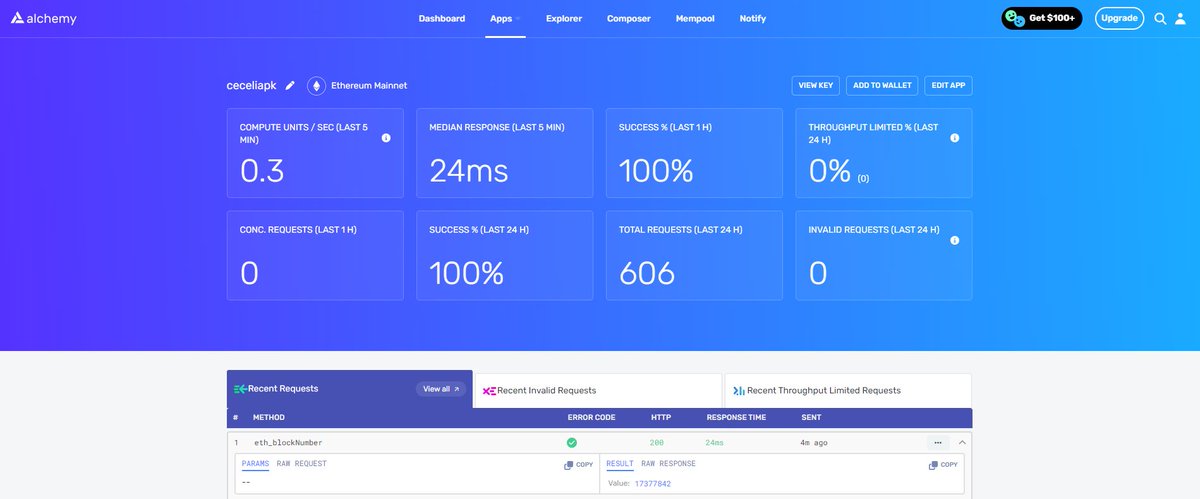Click the ceceliapk app name
Image resolution: width=1200 pixels, height=499 pixels.
tap(251, 86)
